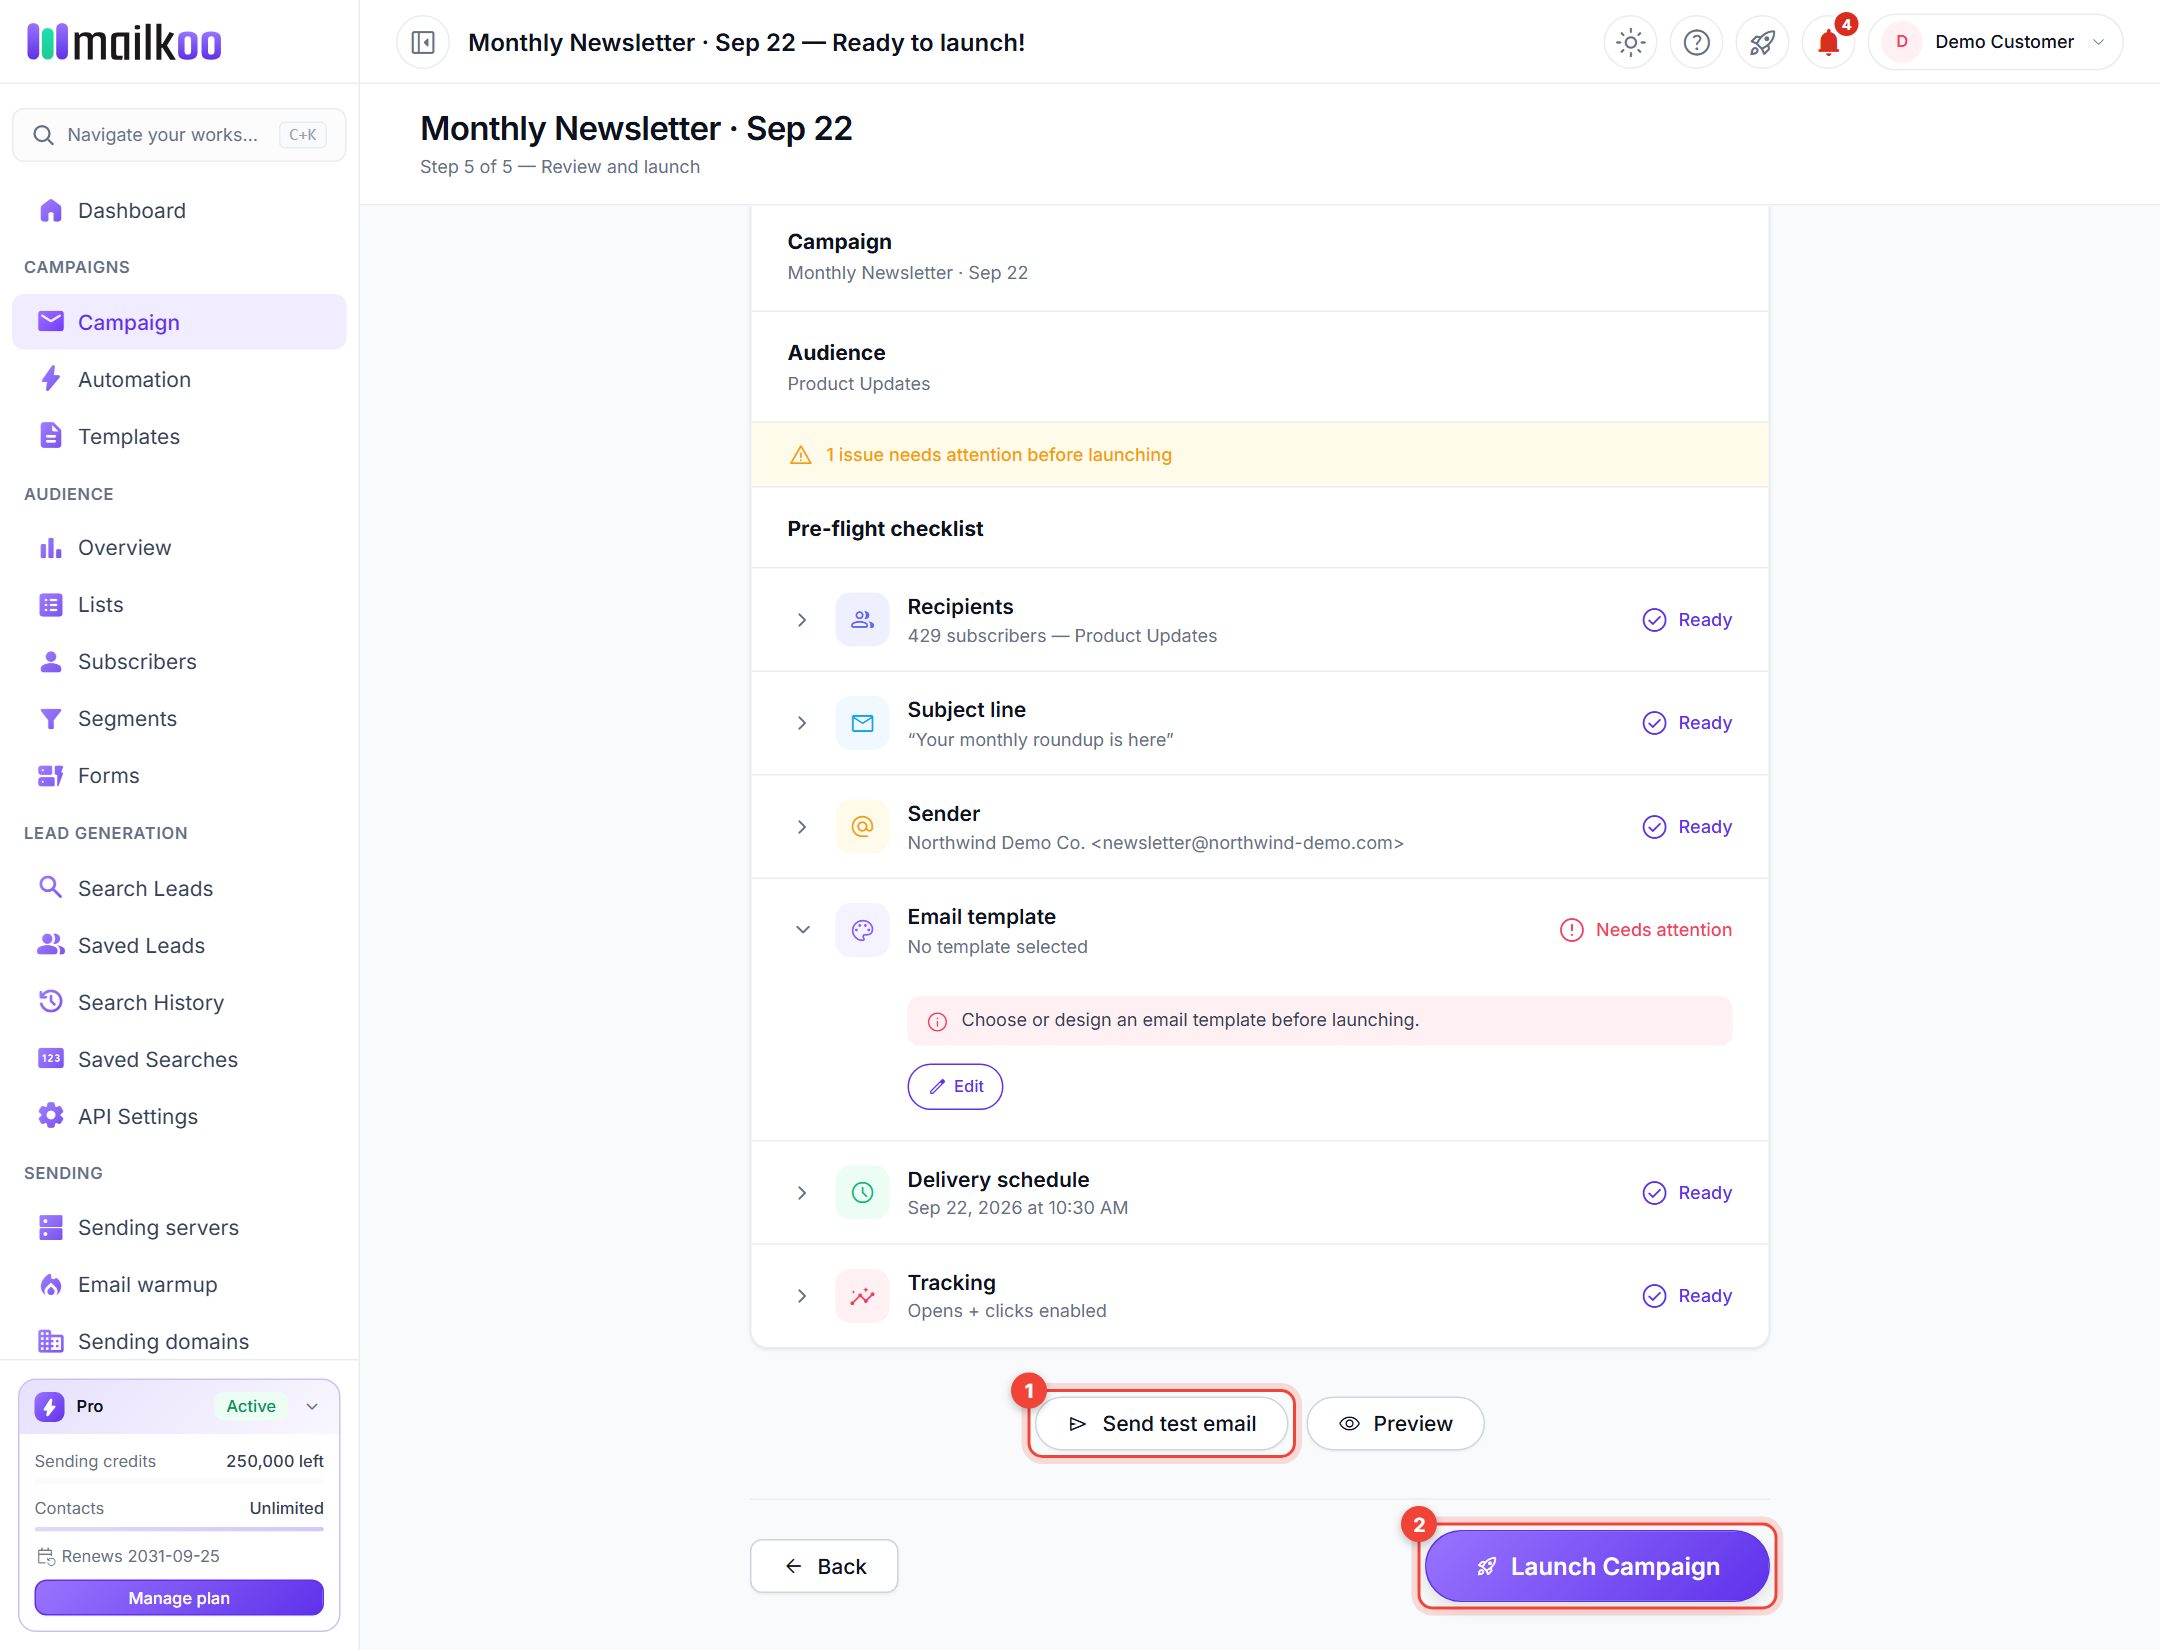Open the Demo Customer account dropdown
The height and width of the screenshot is (1650, 2160).
click(1995, 42)
